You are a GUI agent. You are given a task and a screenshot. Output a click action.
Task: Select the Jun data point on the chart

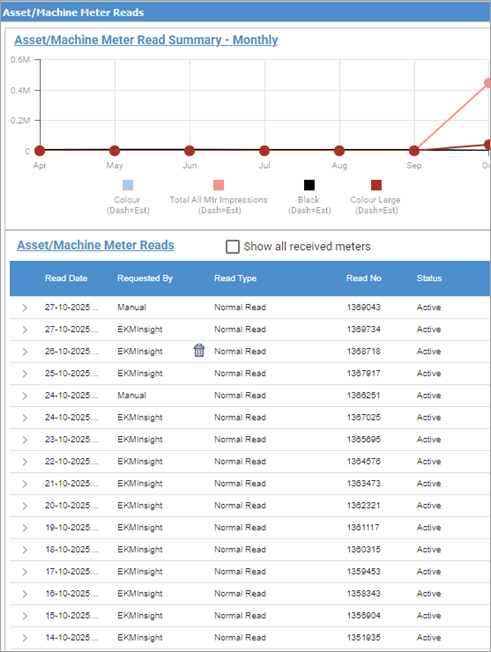[x=190, y=151]
